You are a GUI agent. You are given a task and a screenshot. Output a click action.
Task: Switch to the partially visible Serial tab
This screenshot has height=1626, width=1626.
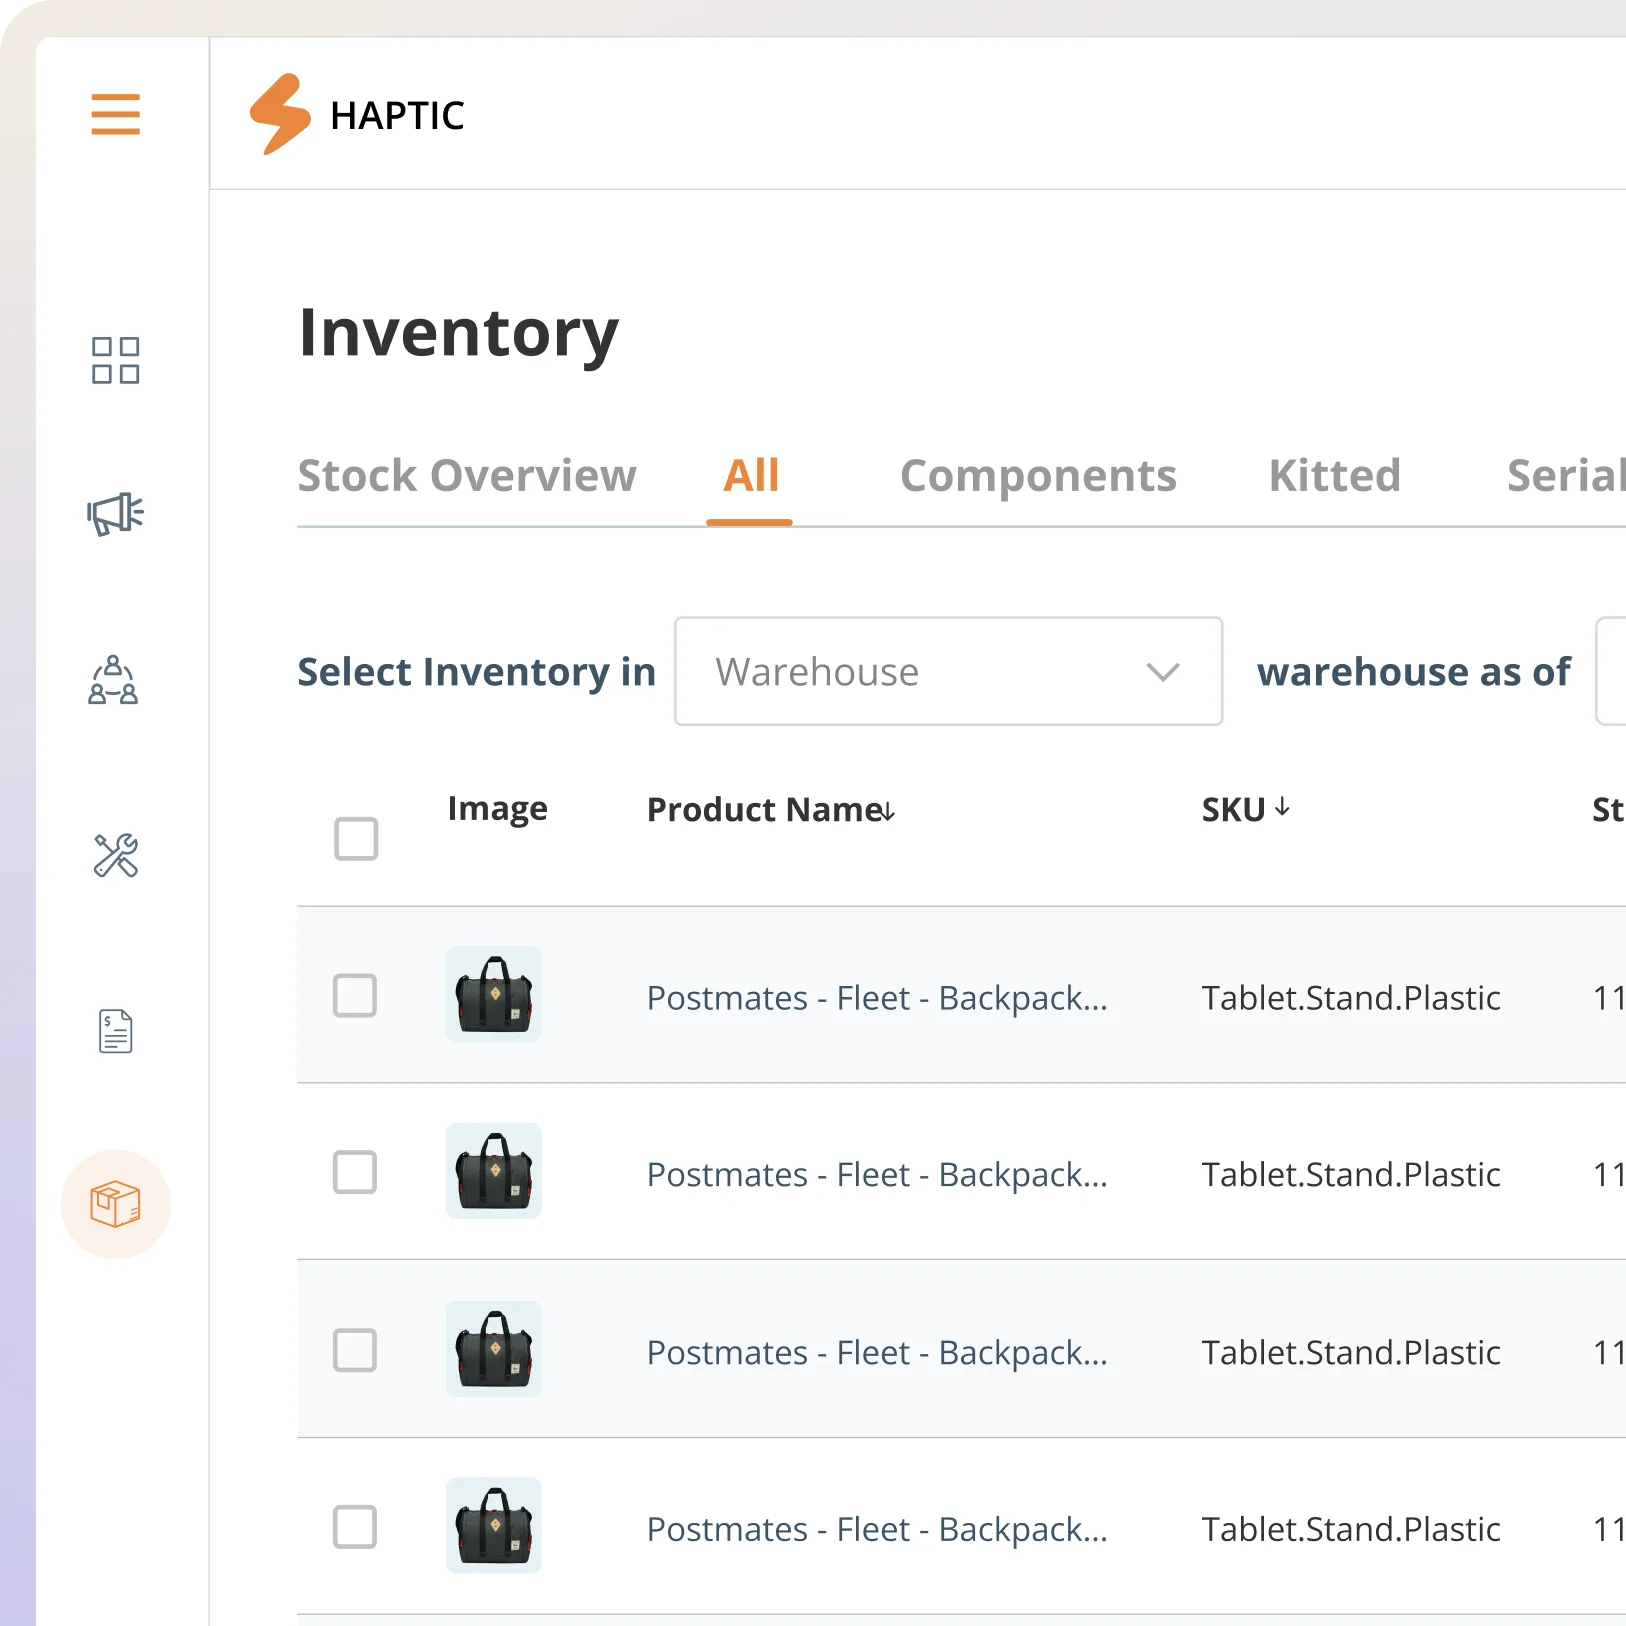point(1566,475)
